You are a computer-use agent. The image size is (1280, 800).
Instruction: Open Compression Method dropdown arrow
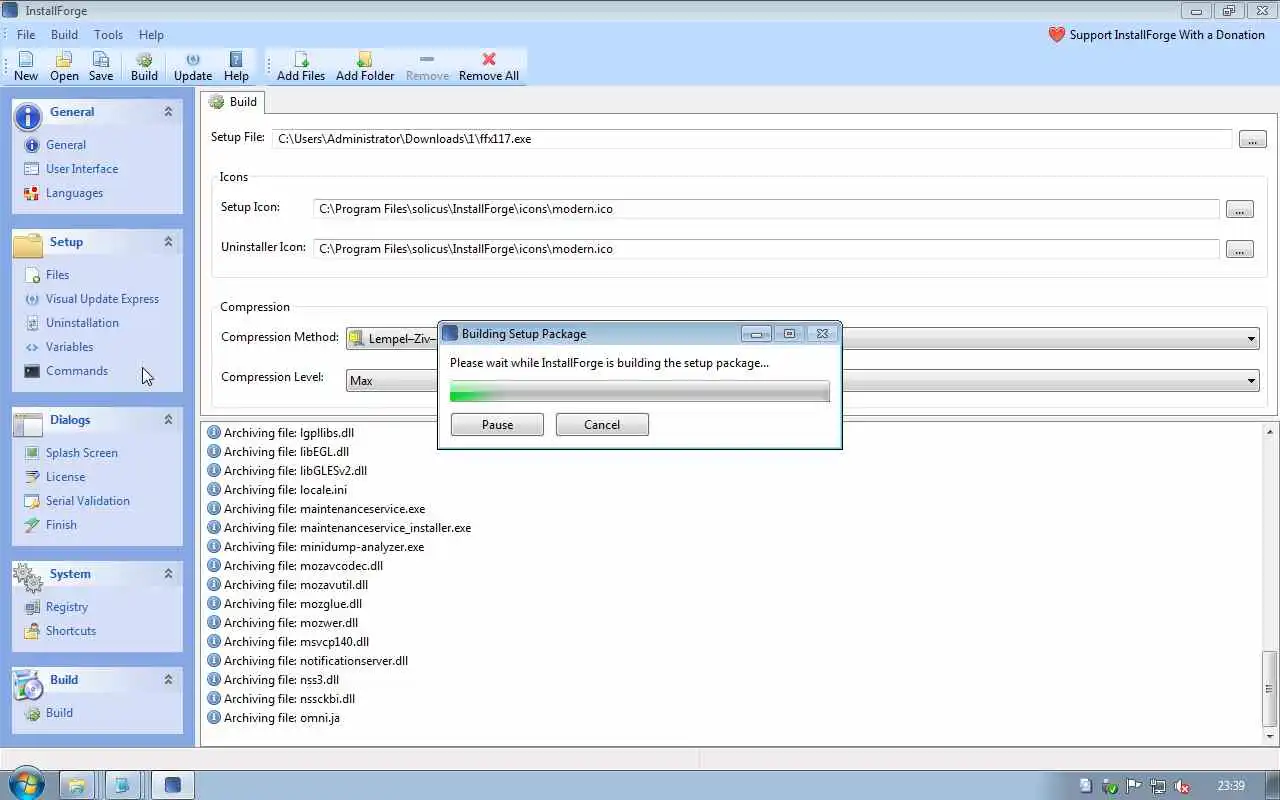coord(1250,339)
